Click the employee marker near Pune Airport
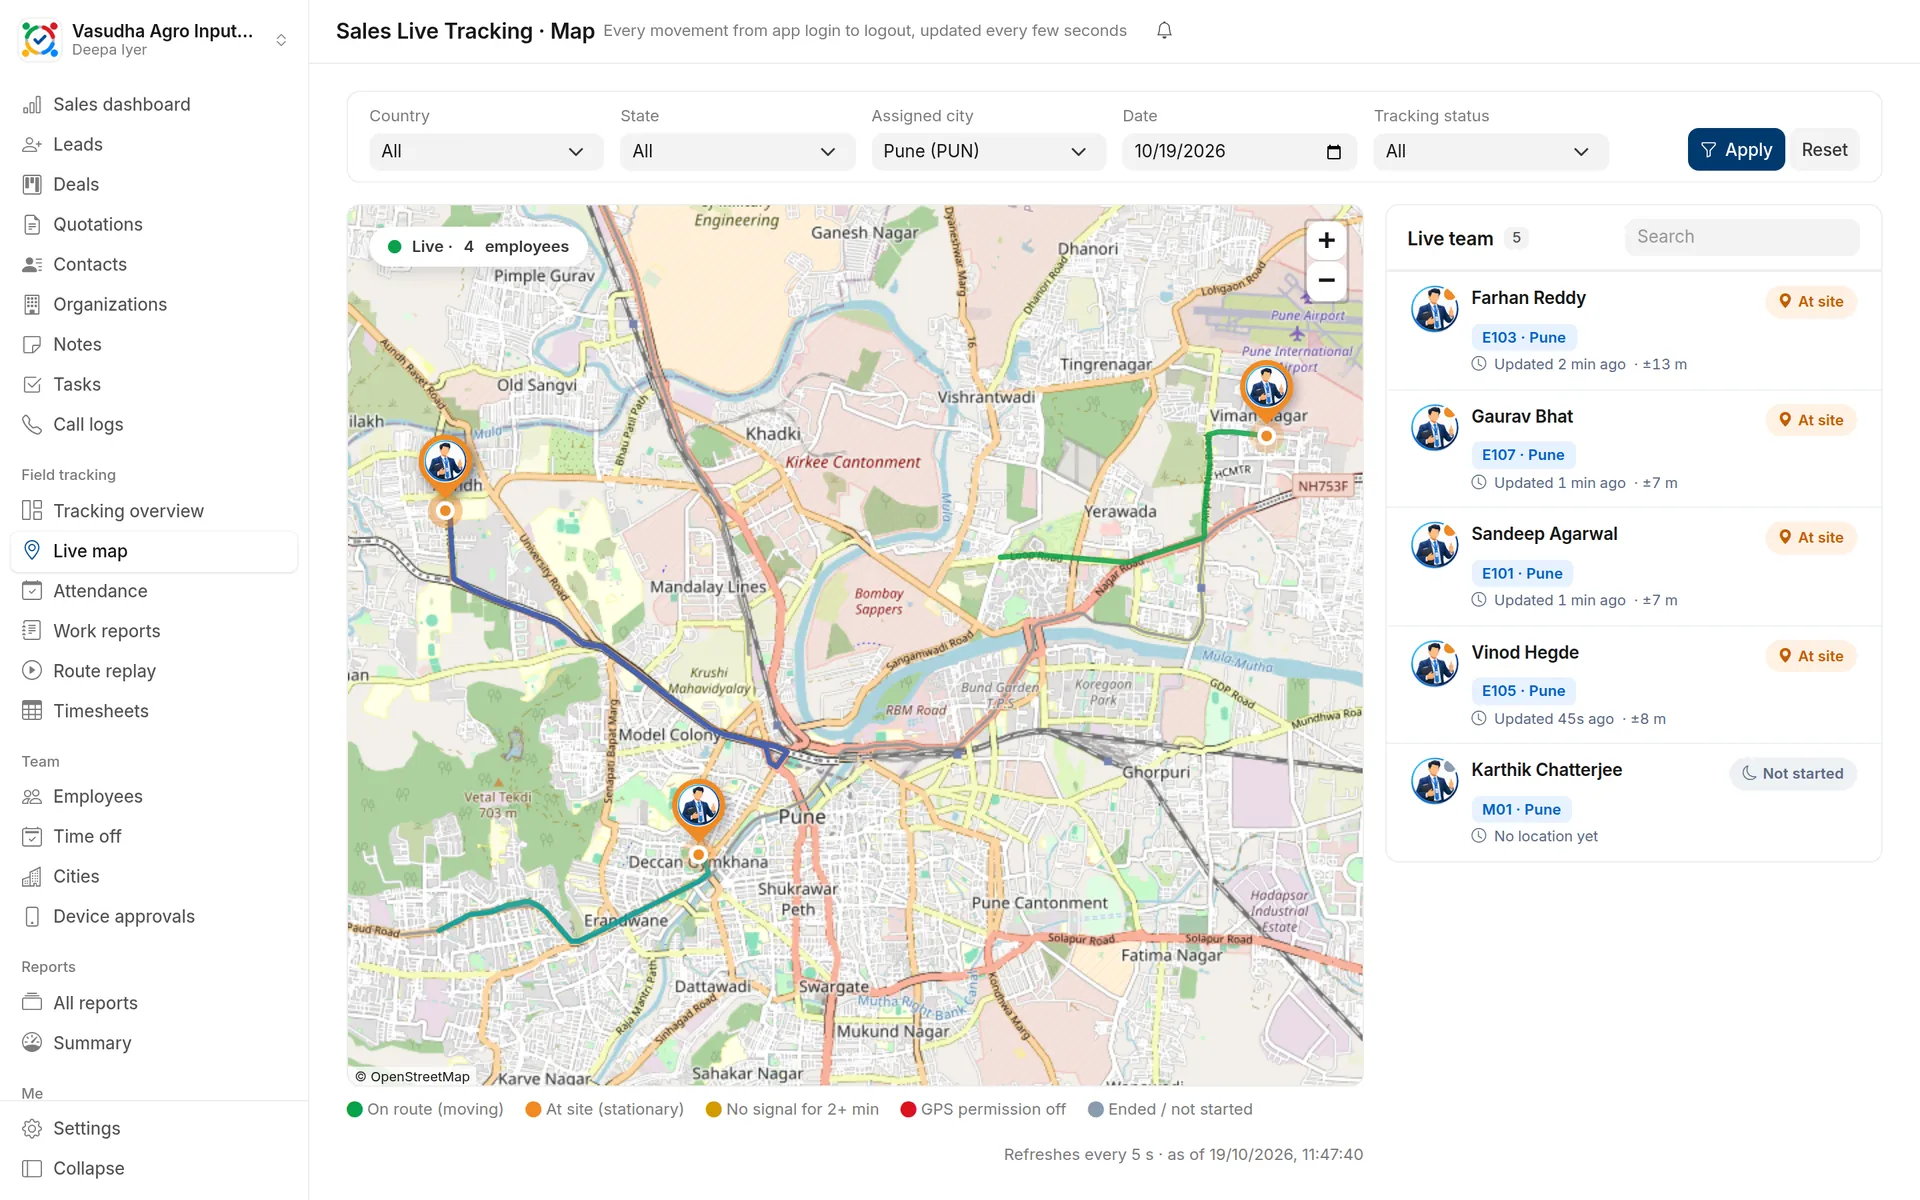 [x=1266, y=390]
